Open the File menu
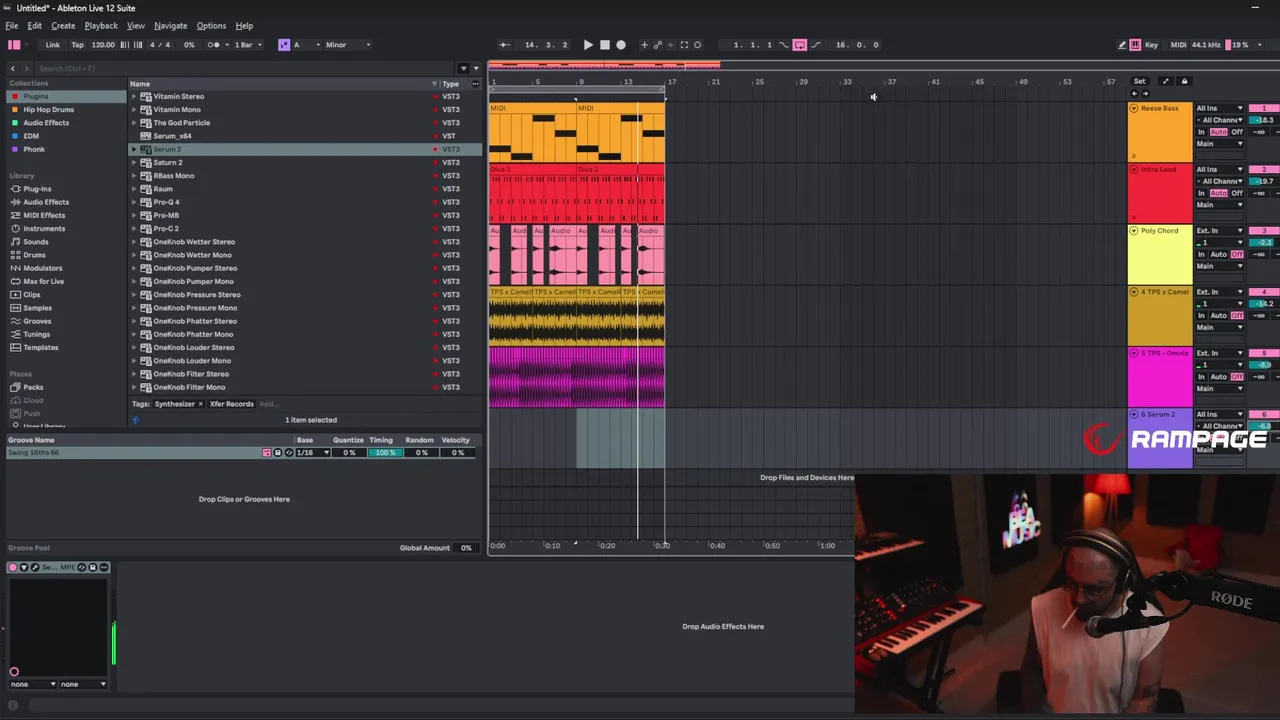The height and width of the screenshot is (720, 1280). (x=12, y=26)
